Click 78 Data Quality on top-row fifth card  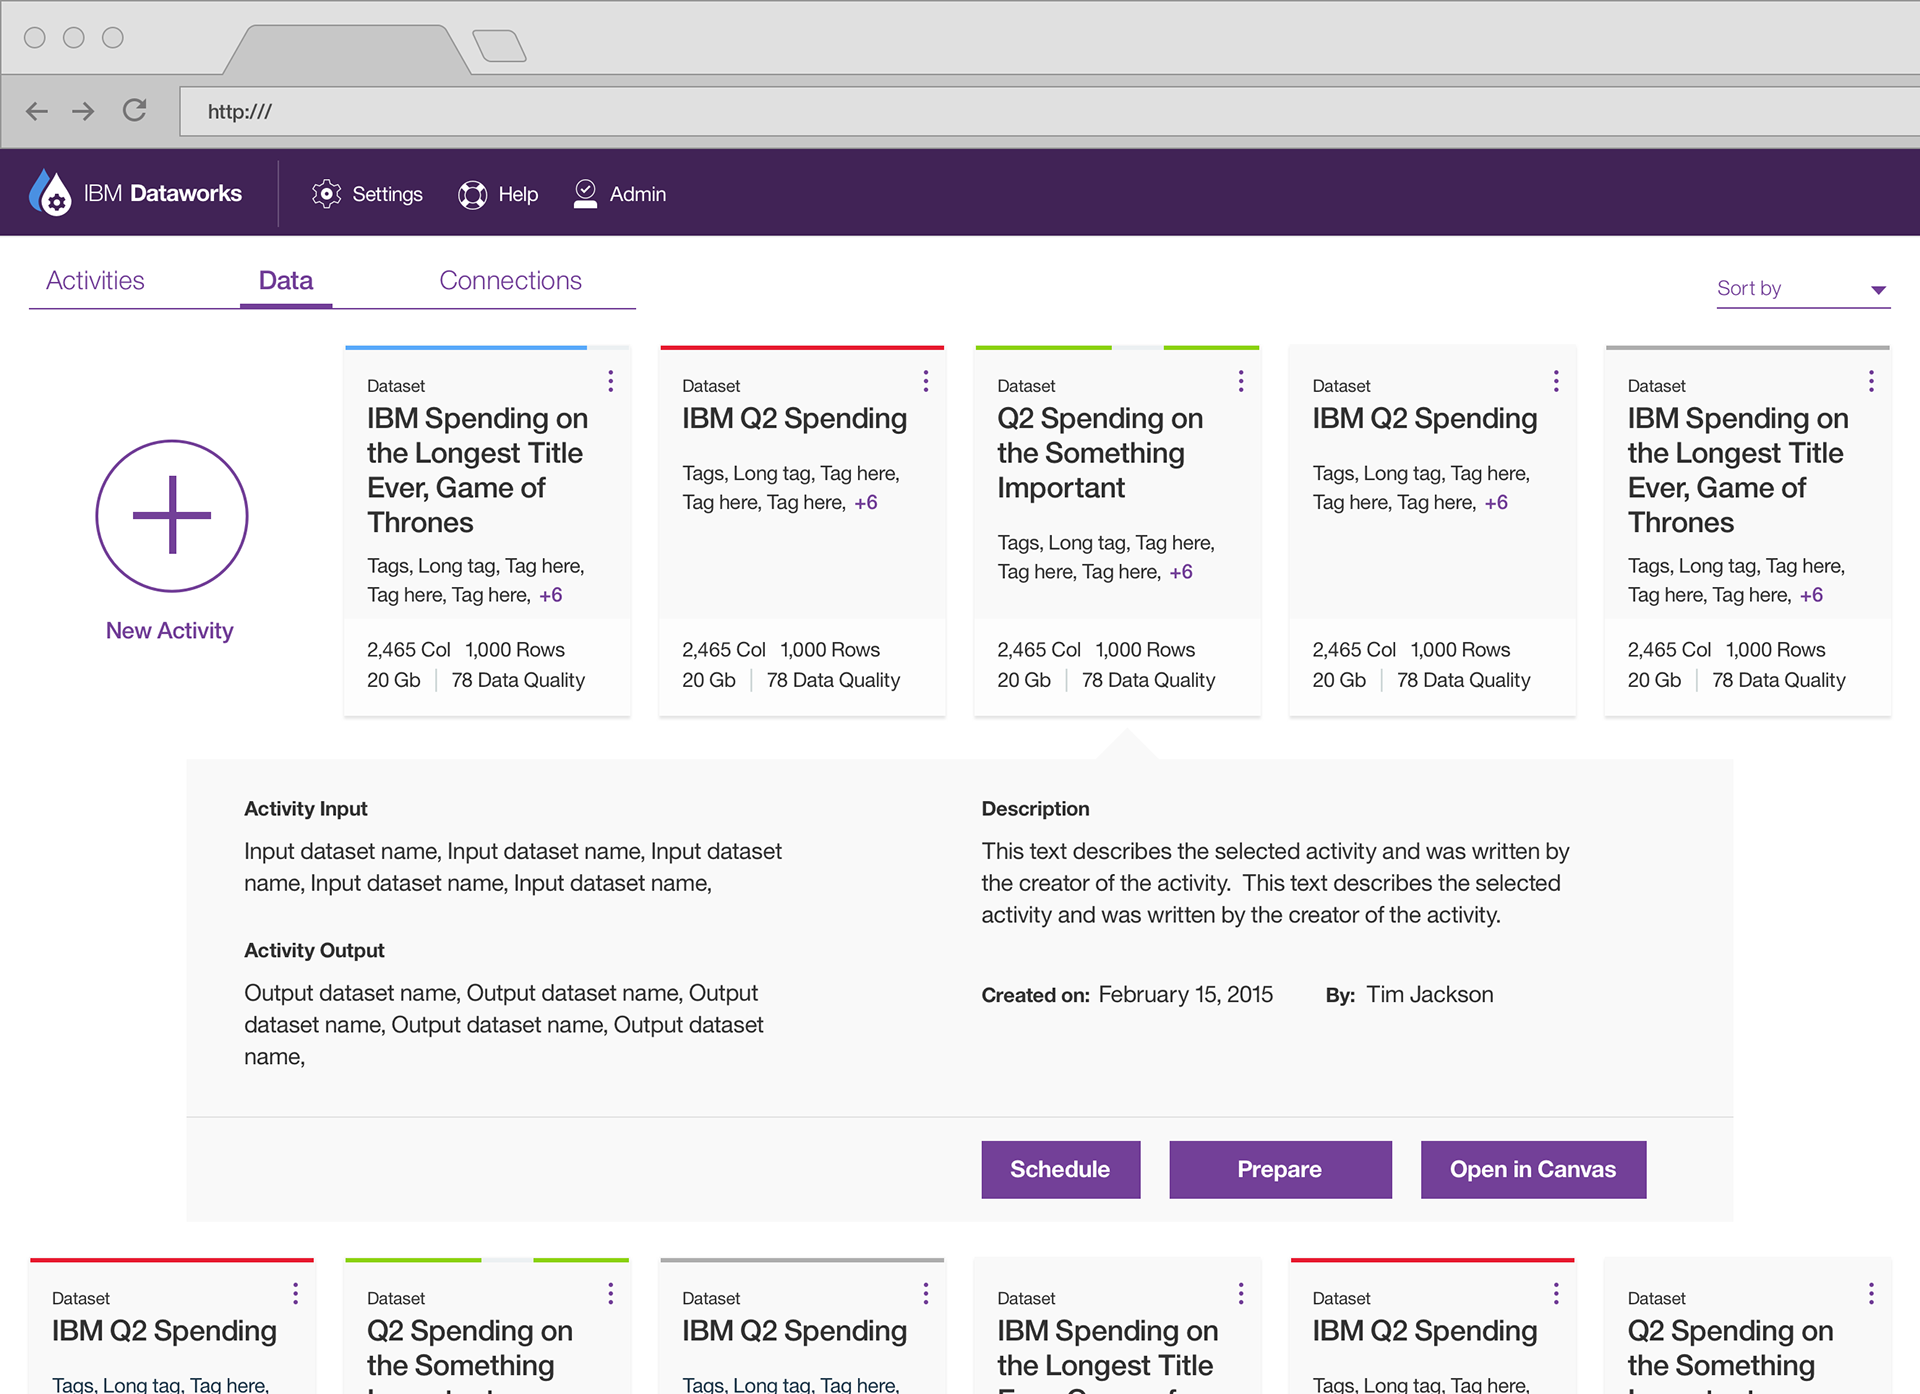pos(1778,680)
